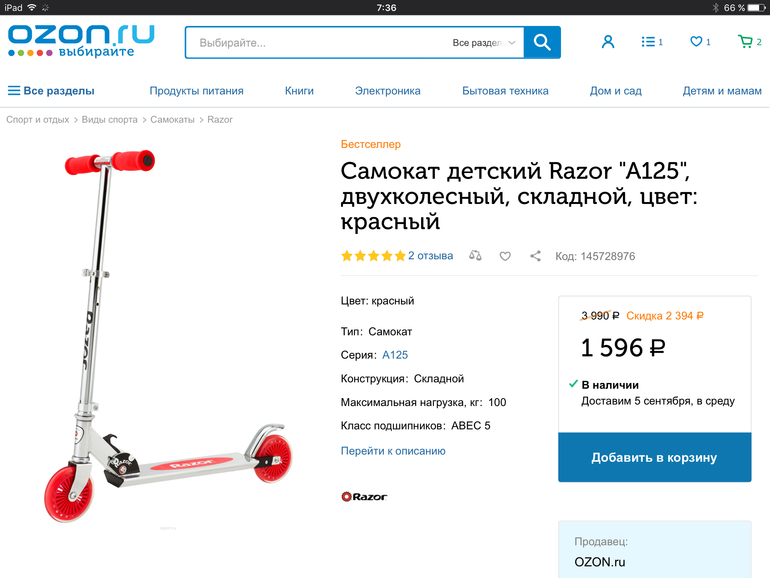Open the 'Все разделы' hamburger menu
The width and height of the screenshot is (770, 578).
coord(51,91)
